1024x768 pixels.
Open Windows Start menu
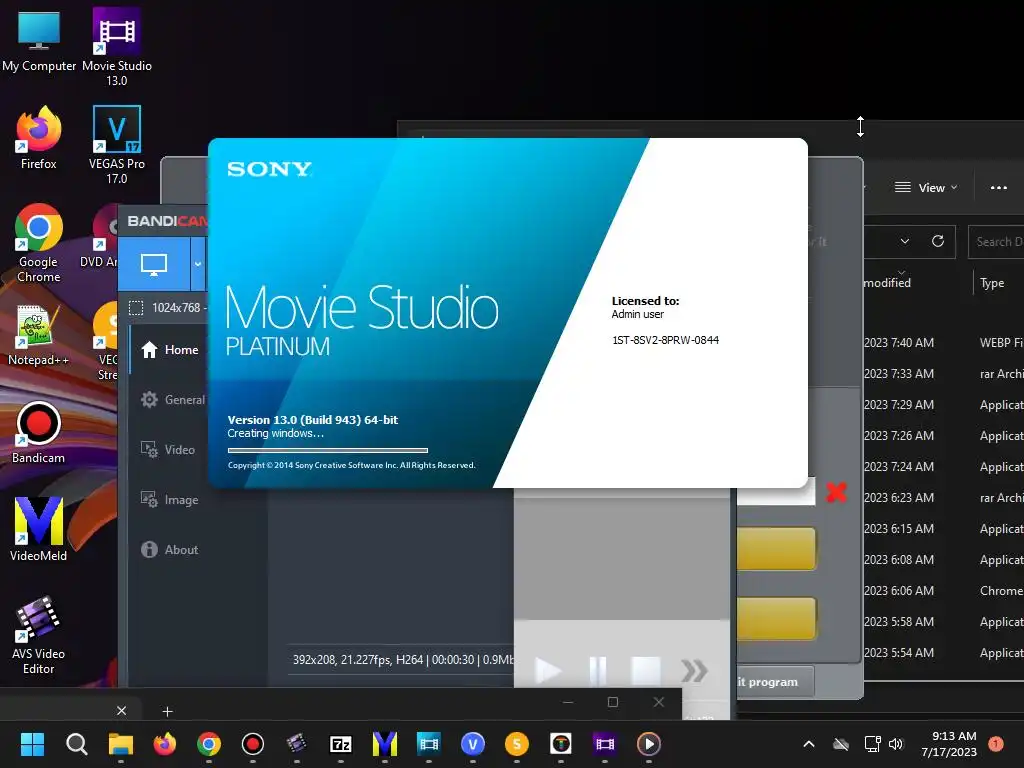[32, 744]
